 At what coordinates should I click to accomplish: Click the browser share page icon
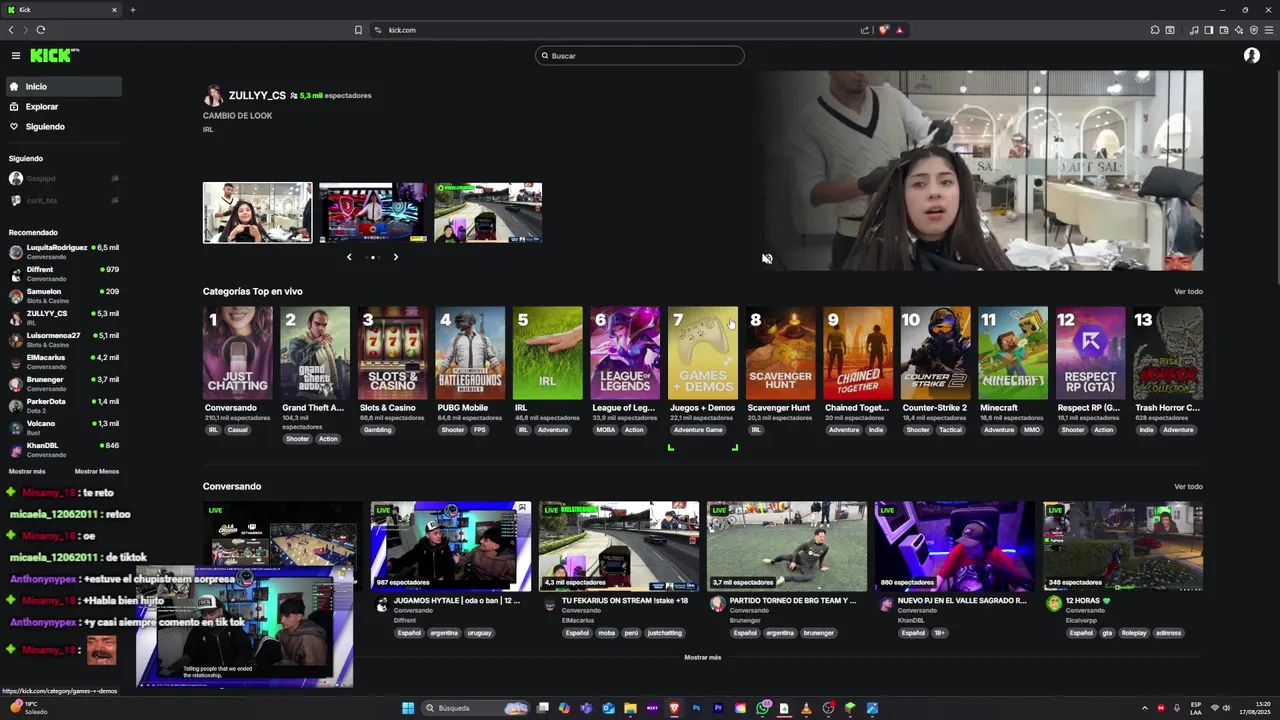coord(865,30)
